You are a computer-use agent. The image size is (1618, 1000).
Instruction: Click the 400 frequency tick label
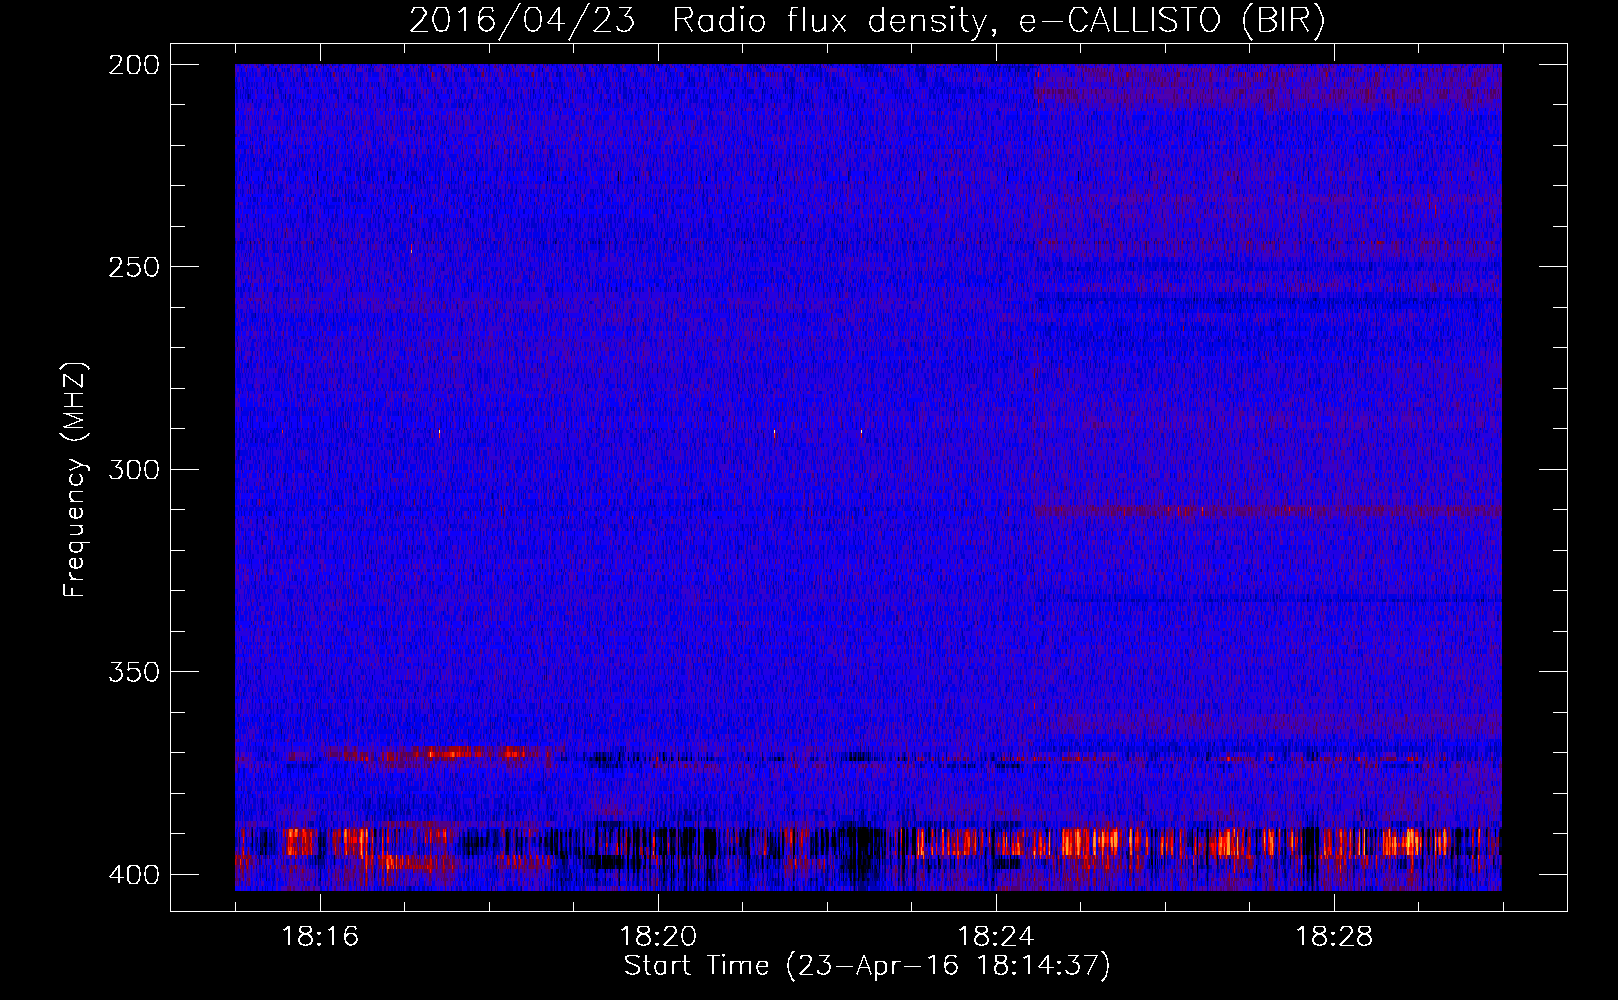coord(133,875)
